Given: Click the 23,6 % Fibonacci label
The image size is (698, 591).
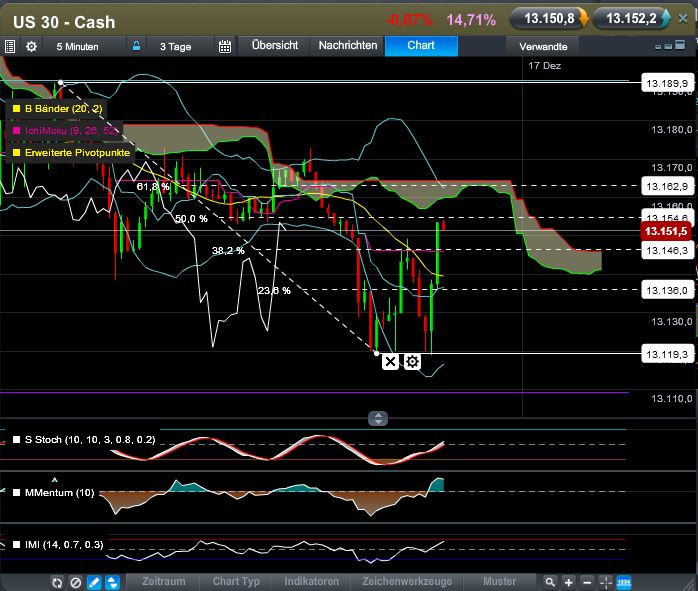Looking at the screenshot, I should coord(274,291).
